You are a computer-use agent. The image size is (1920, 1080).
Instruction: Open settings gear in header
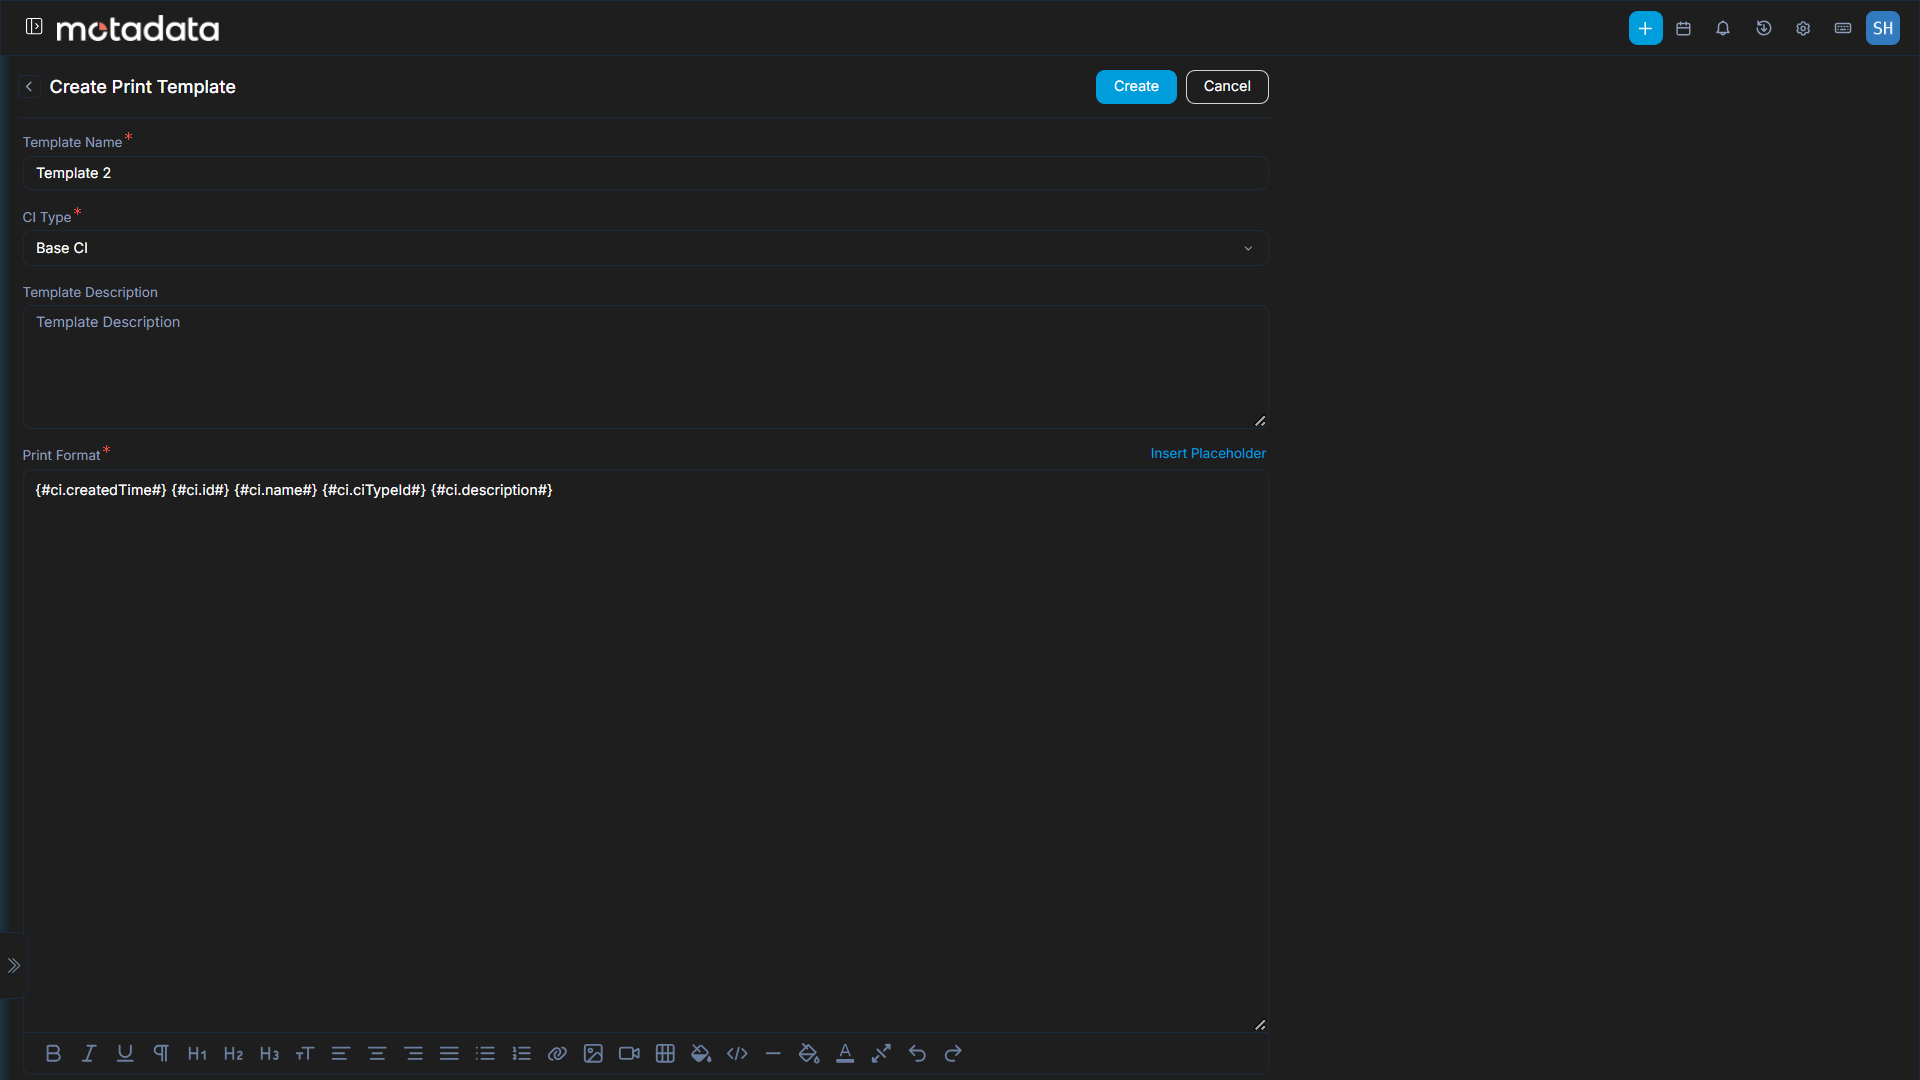[1803, 28]
